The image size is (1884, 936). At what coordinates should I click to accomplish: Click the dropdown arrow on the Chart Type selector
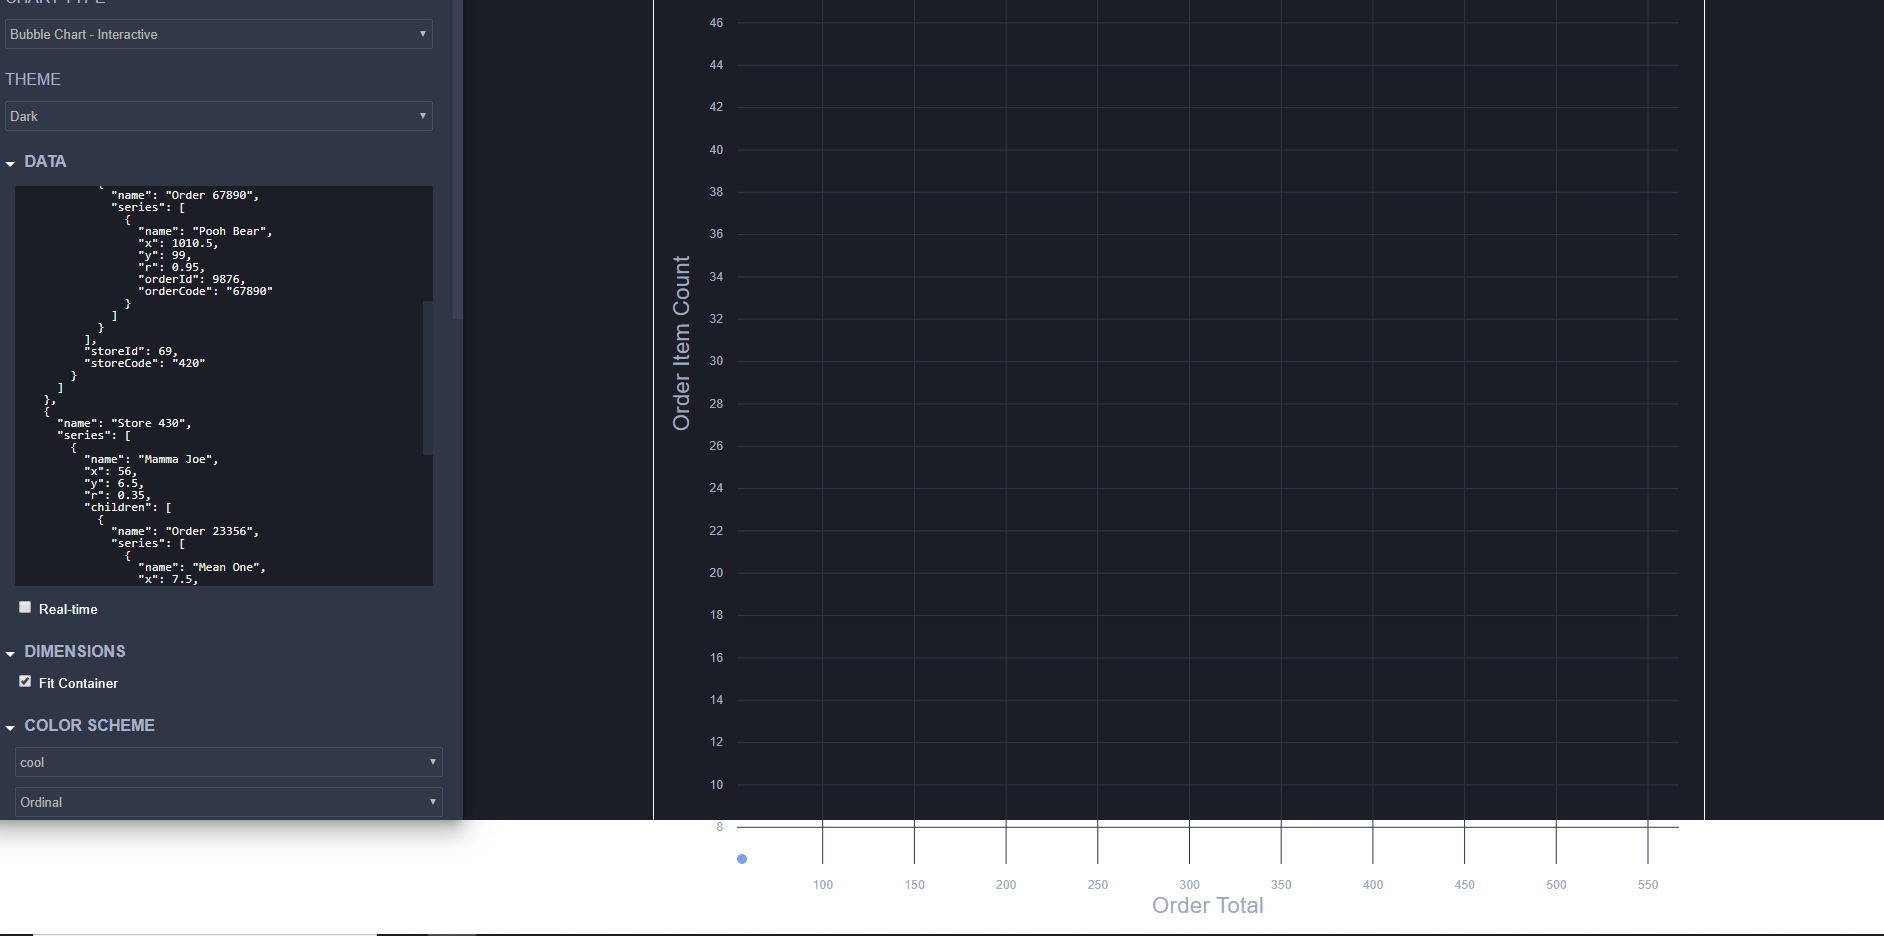click(x=423, y=34)
